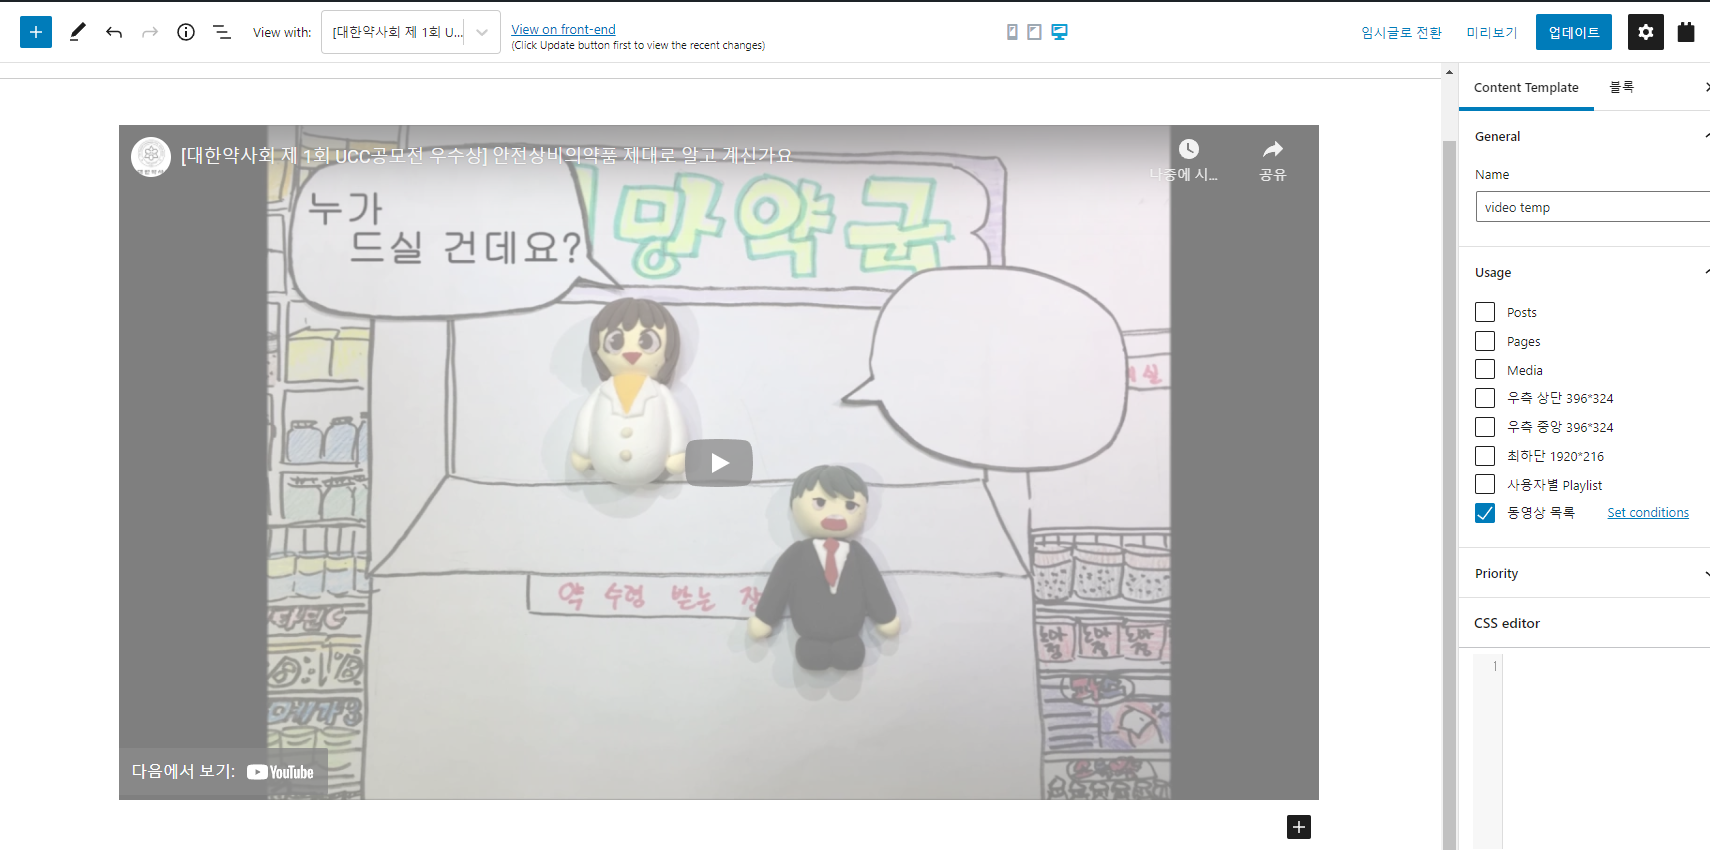Open the View with dropdown
1710x850 pixels.
click(x=411, y=32)
